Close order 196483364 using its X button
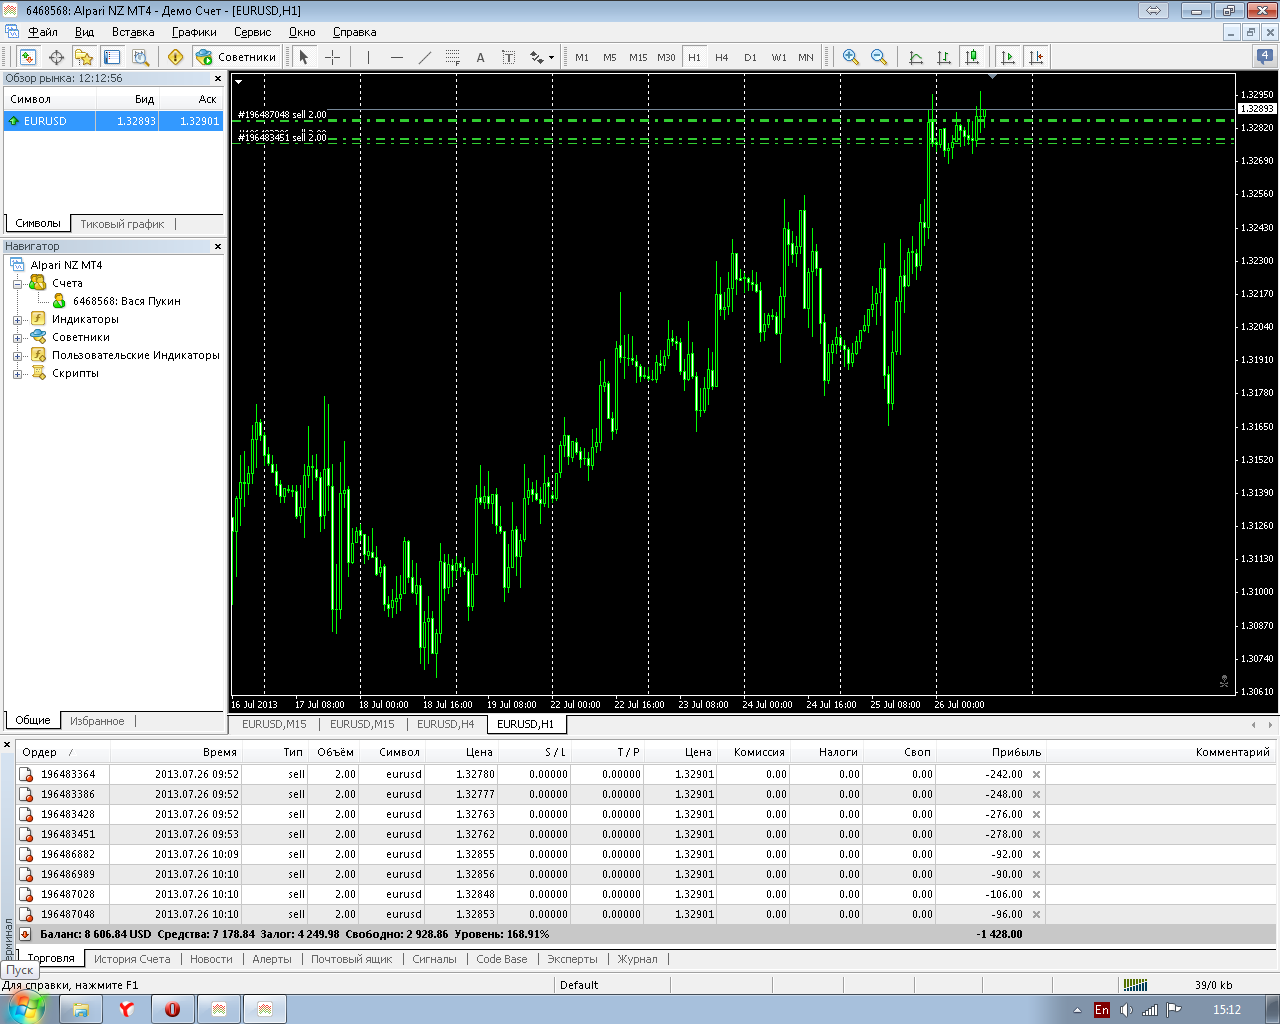This screenshot has width=1280, height=1024. [1036, 774]
